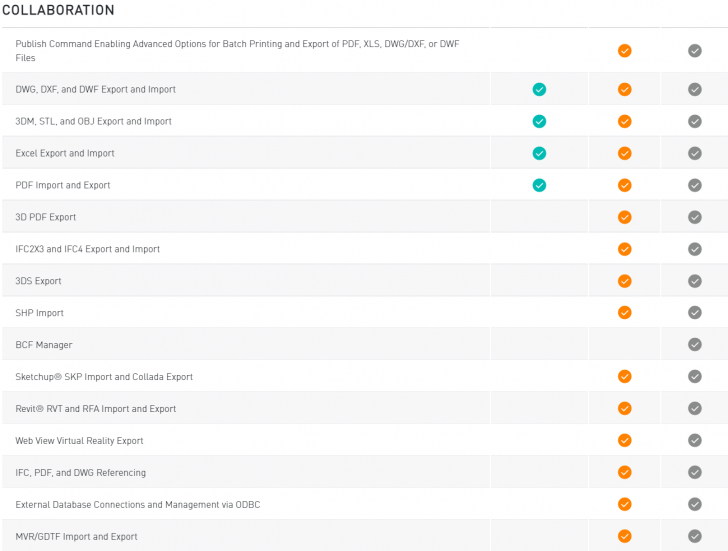Click the Publish Command batch printing description
Screen dimensions: 728x551
(237, 51)
